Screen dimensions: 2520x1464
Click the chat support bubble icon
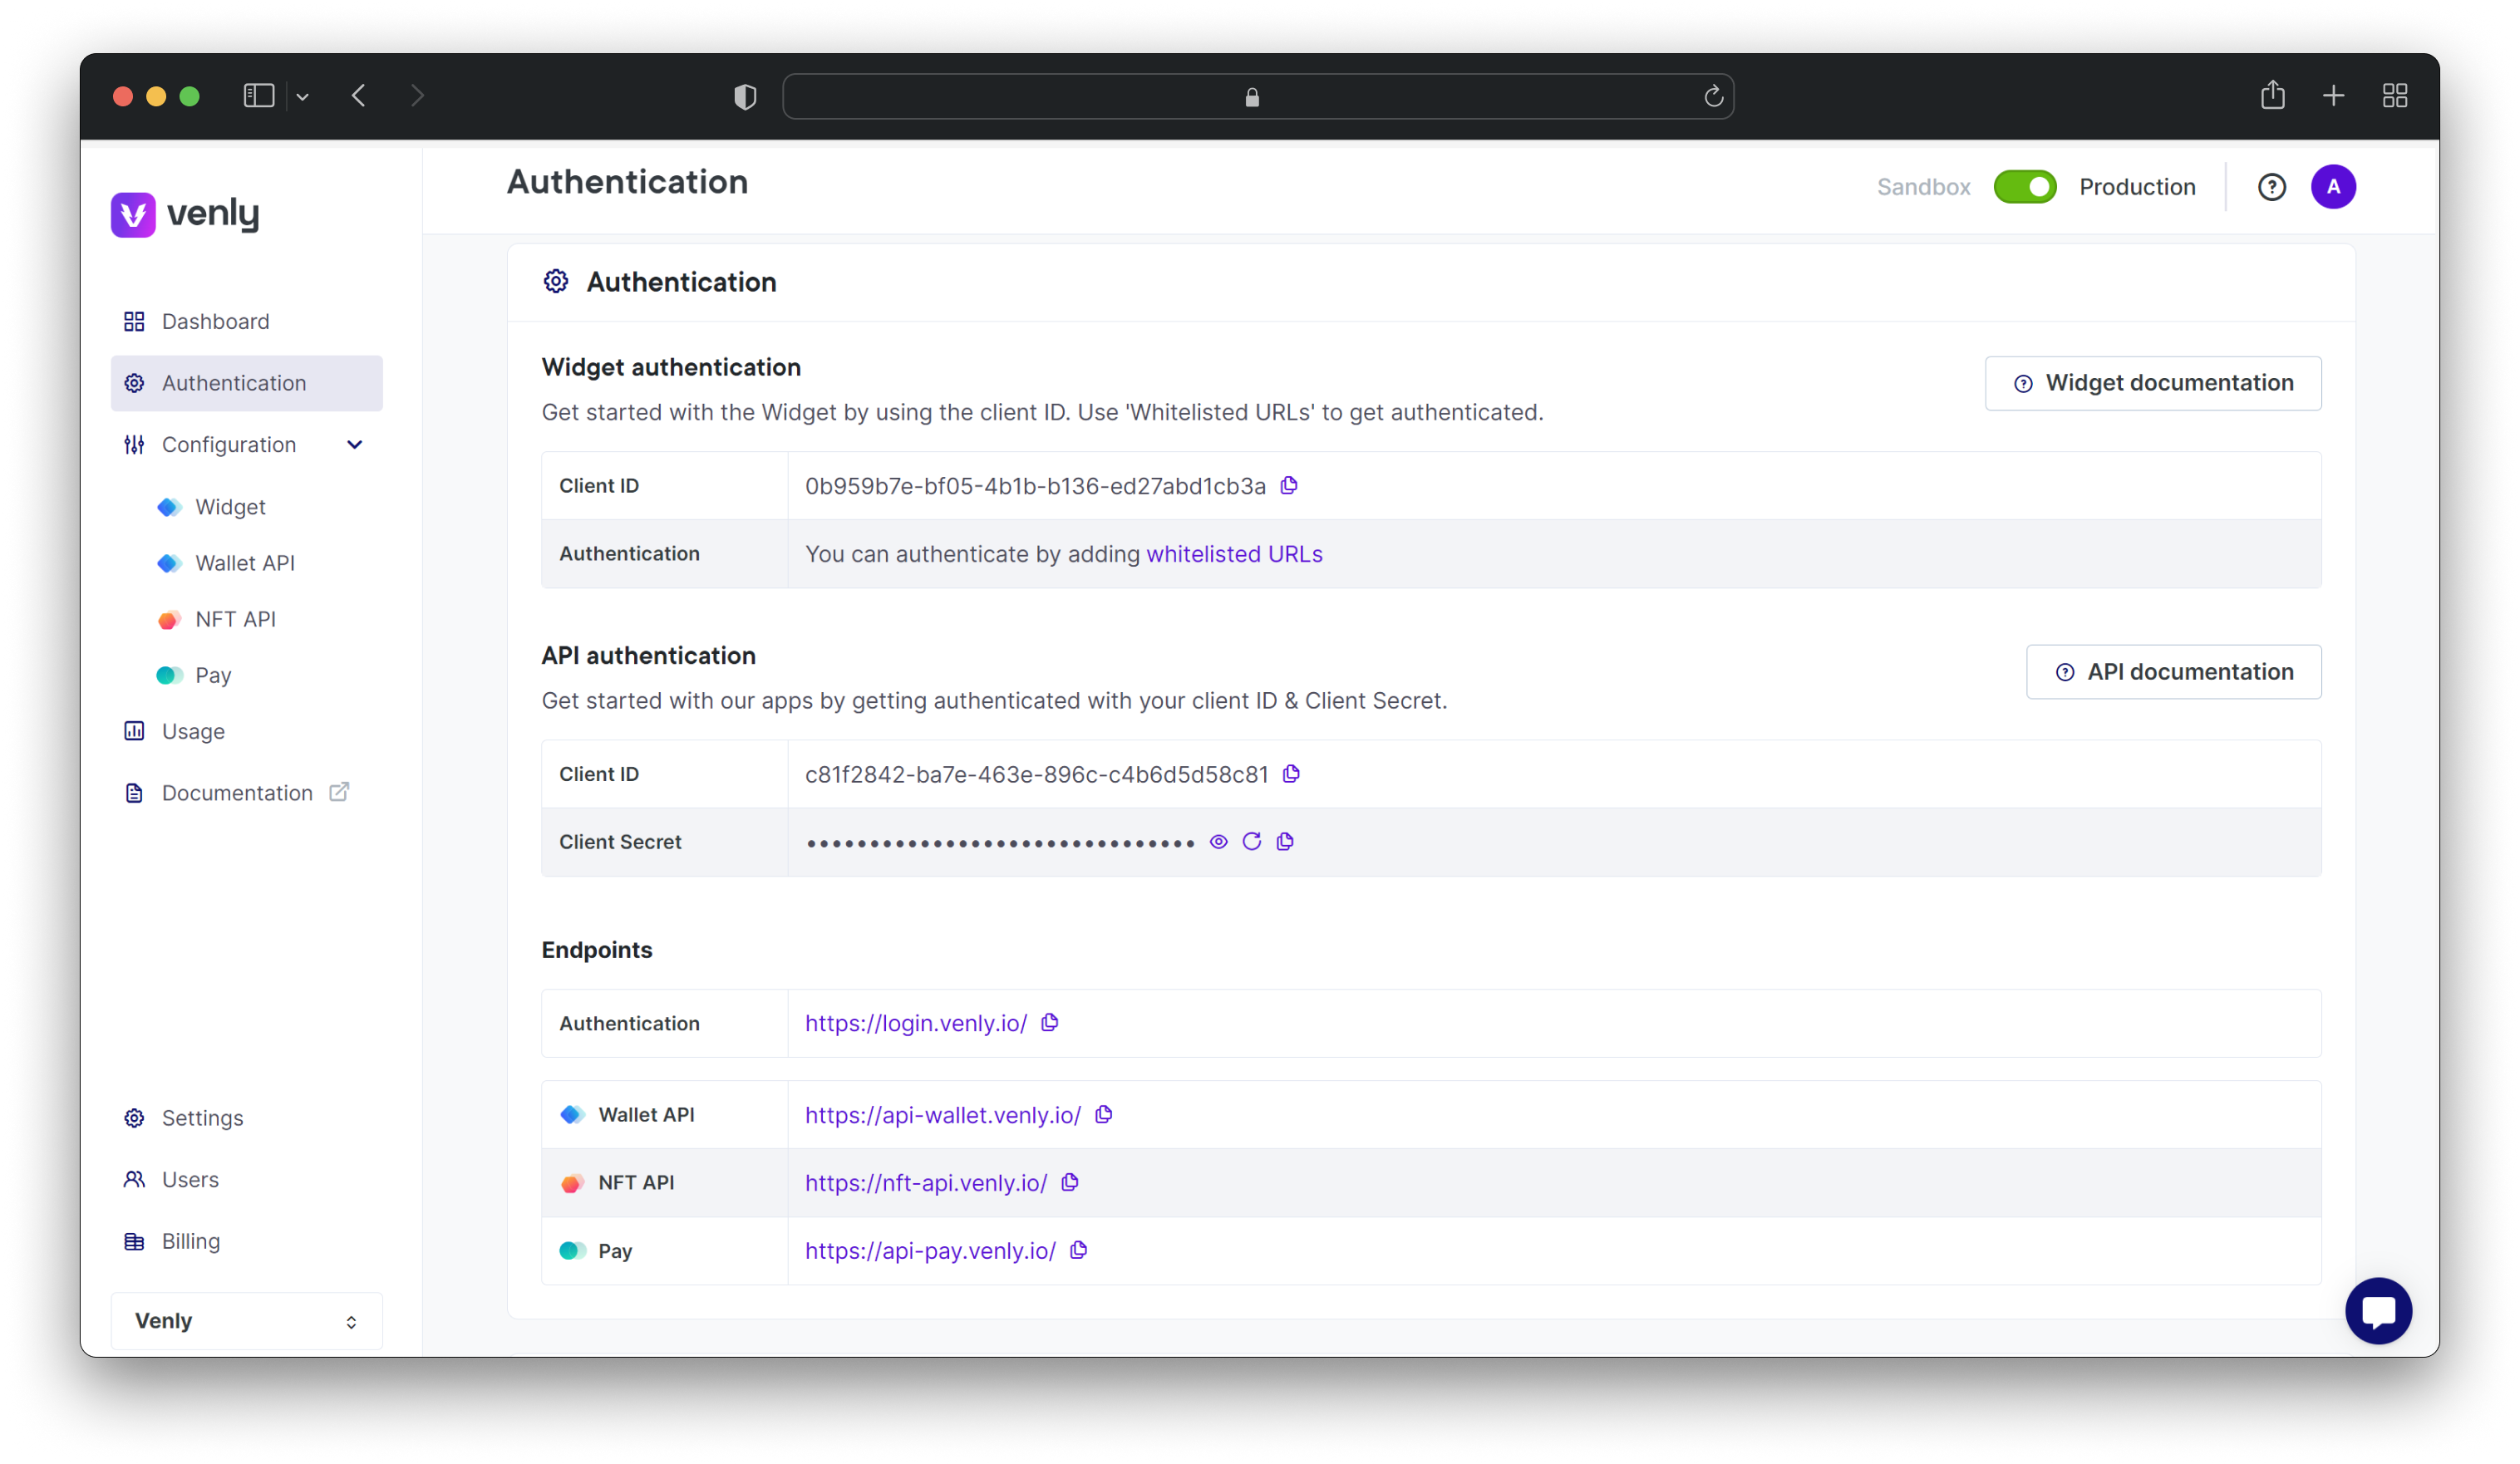click(2377, 1310)
